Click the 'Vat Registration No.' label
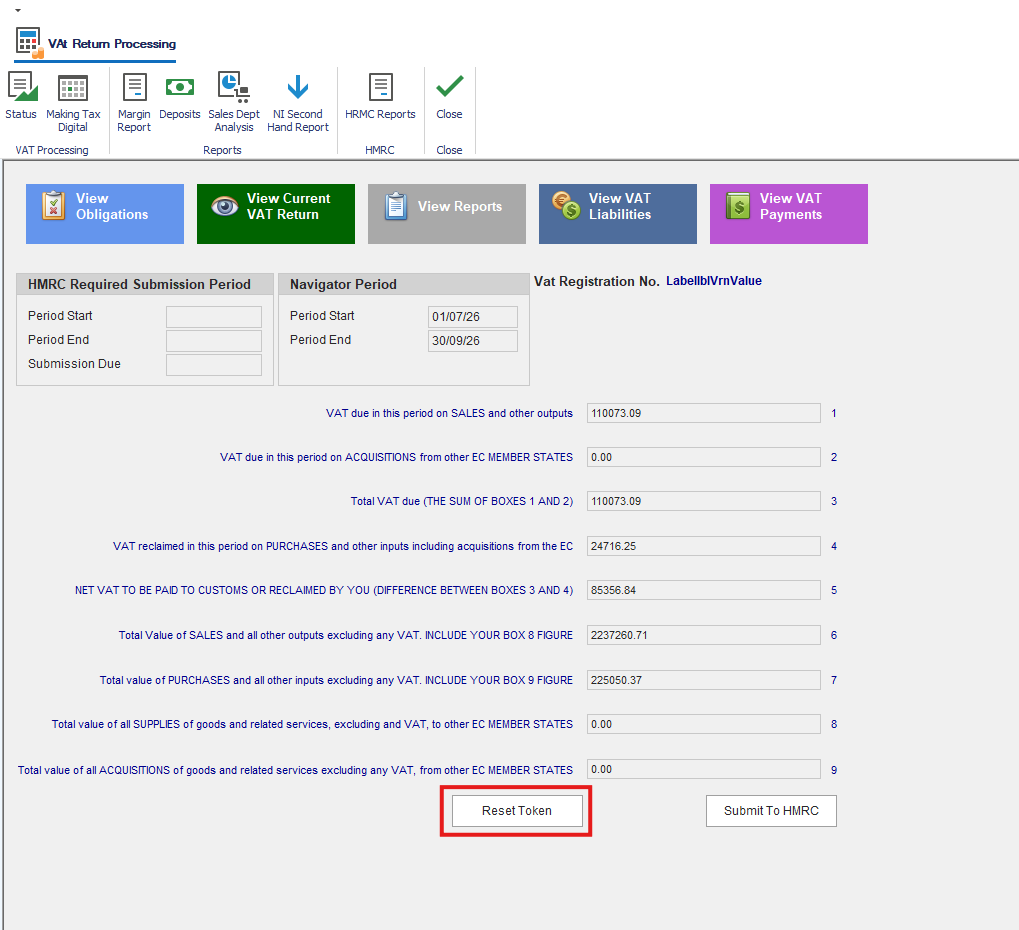1019x930 pixels. [x=597, y=281]
